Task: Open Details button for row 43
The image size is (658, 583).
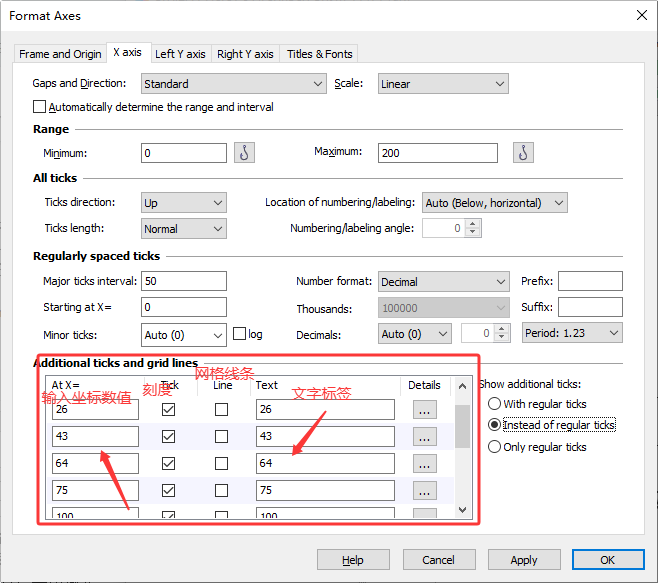Action: (x=424, y=437)
